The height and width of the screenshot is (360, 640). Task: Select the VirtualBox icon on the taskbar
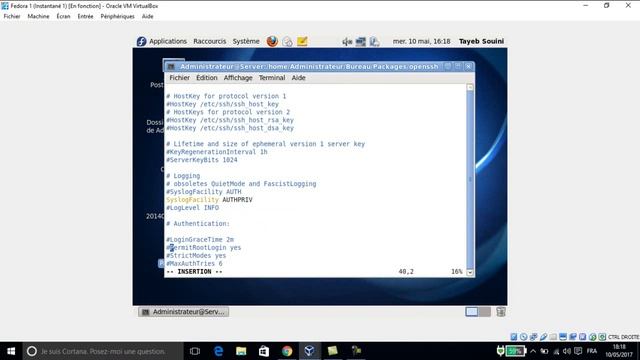point(309,351)
